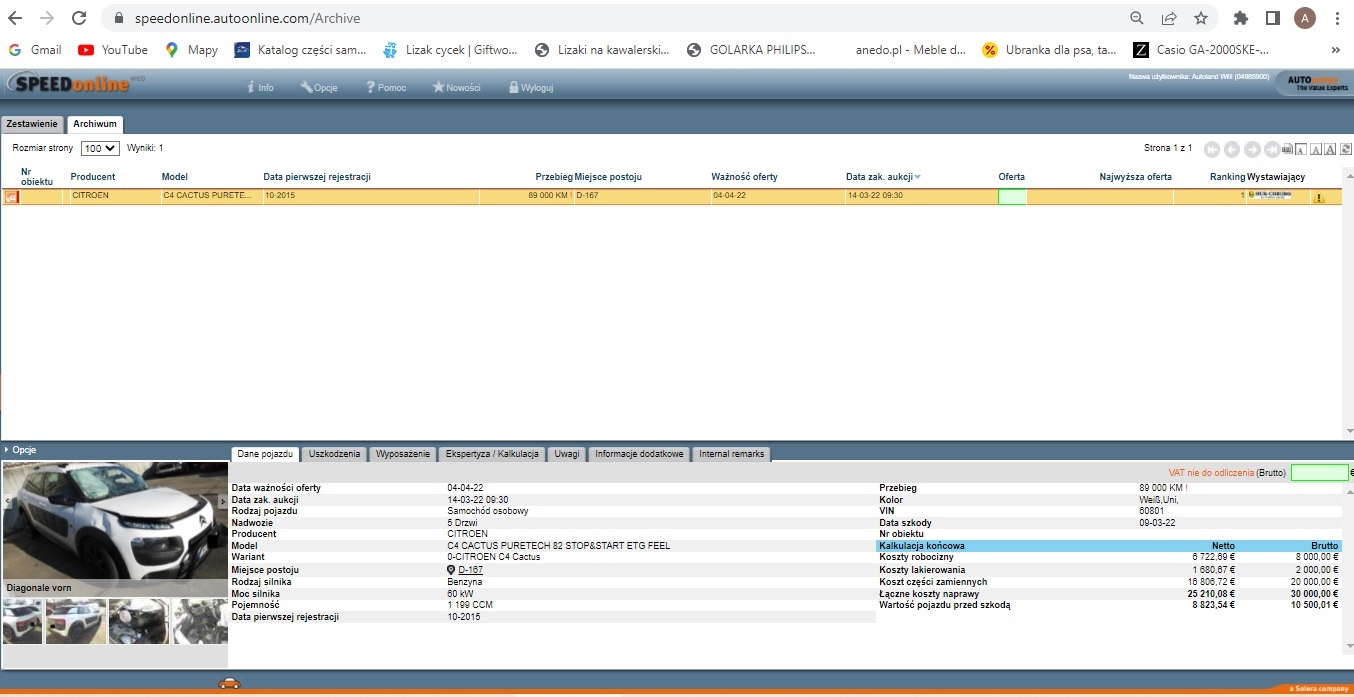Image resolution: width=1354 pixels, height=697 pixels.
Task: Select the engine bay thumbnail photo
Action: (x=138, y=622)
